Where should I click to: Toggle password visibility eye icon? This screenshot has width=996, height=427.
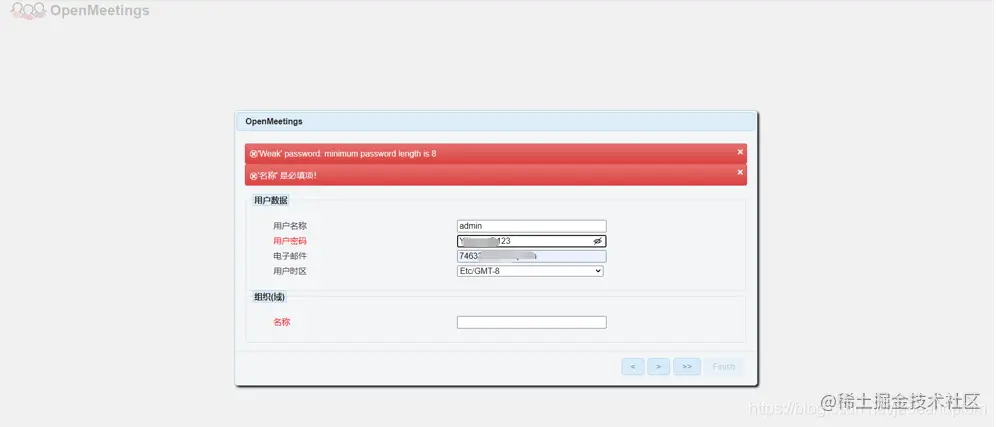point(597,241)
